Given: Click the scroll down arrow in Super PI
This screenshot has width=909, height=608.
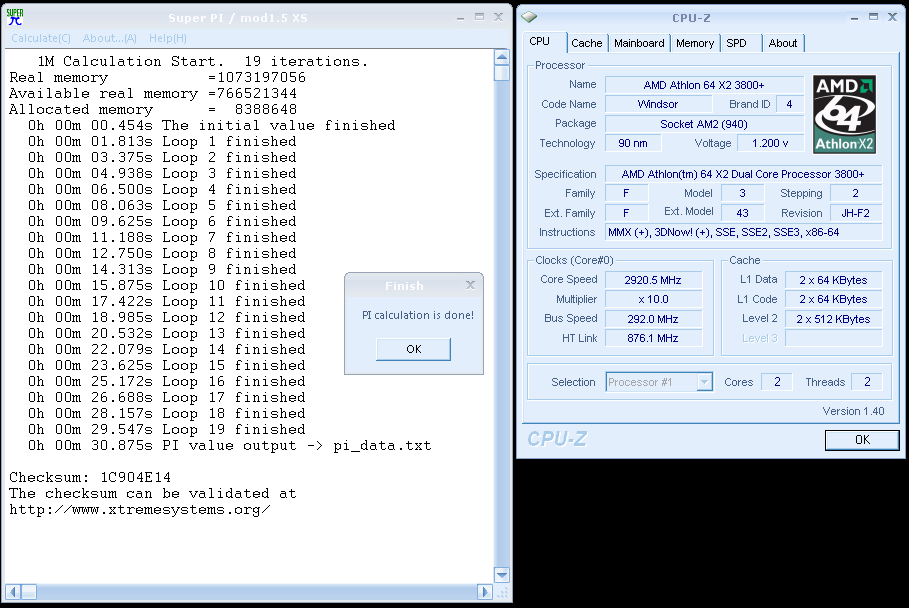Looking at the screenshot, I should tap(502, 575).
